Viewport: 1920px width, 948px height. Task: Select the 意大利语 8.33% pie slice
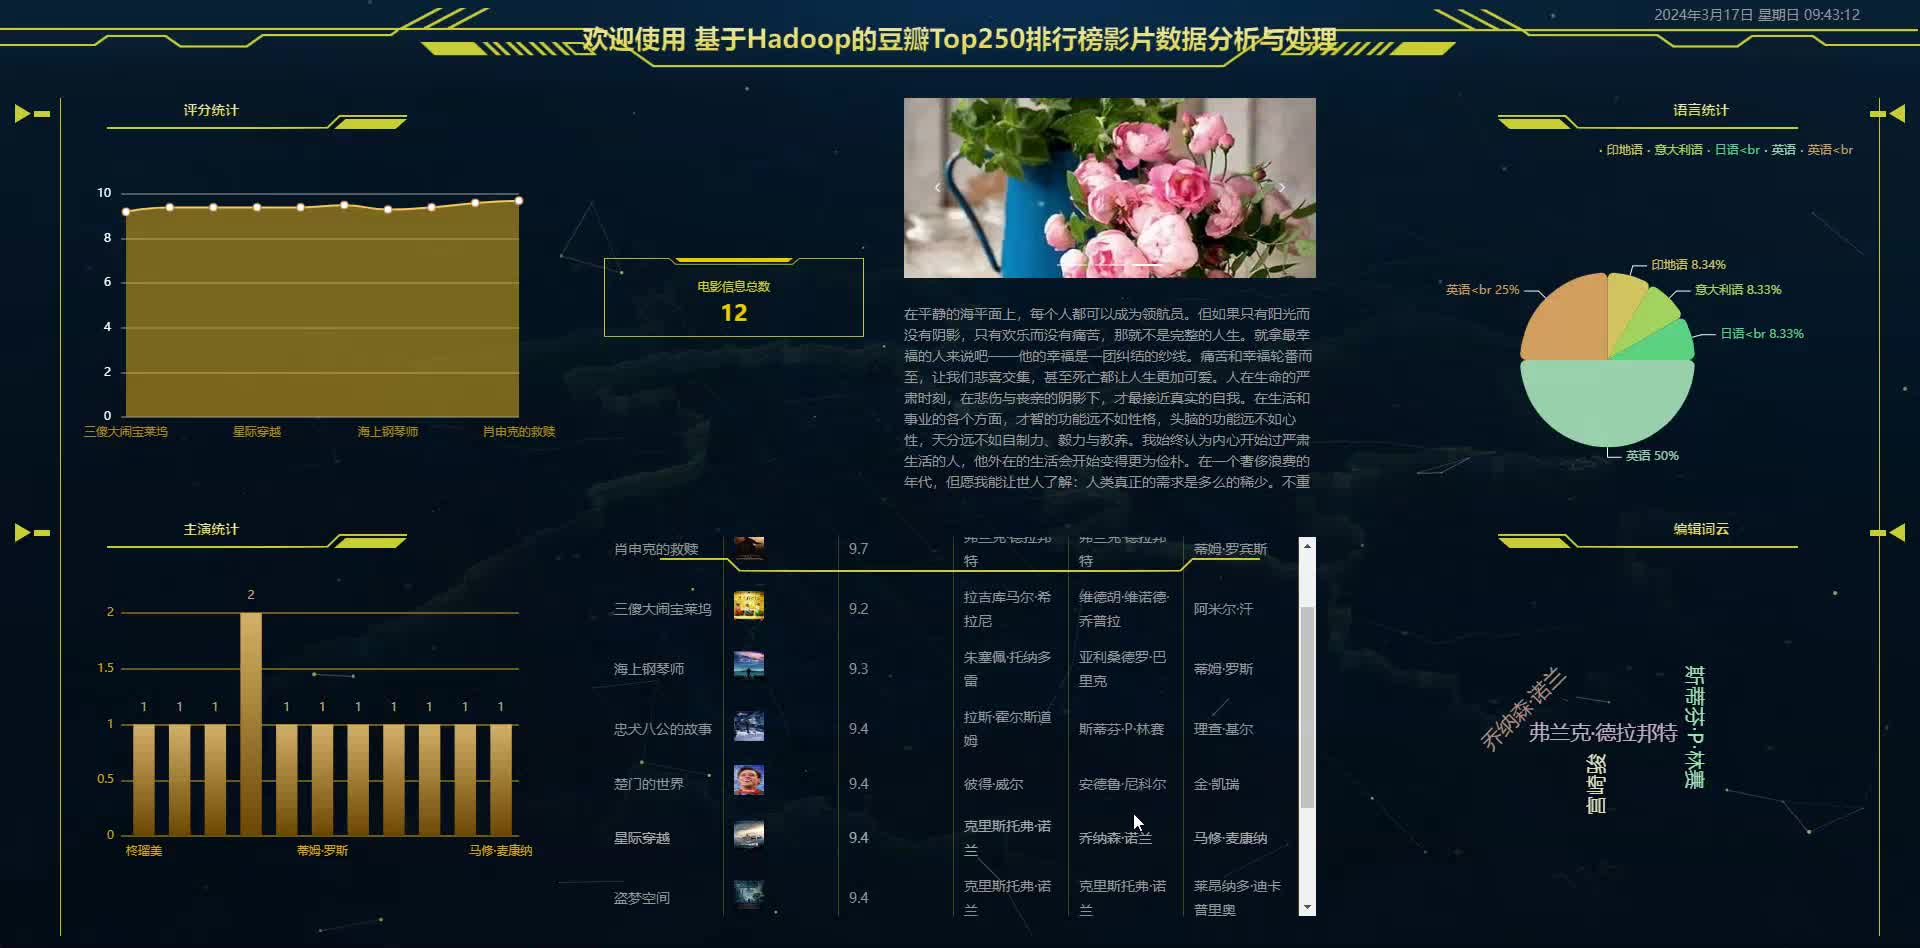click(1649, 318)
